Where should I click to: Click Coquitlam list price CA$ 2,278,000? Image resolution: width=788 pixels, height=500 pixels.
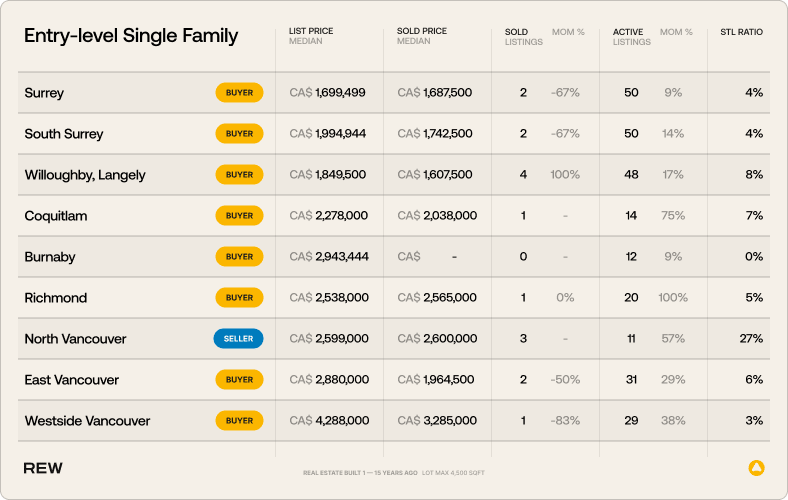(329, 216)
